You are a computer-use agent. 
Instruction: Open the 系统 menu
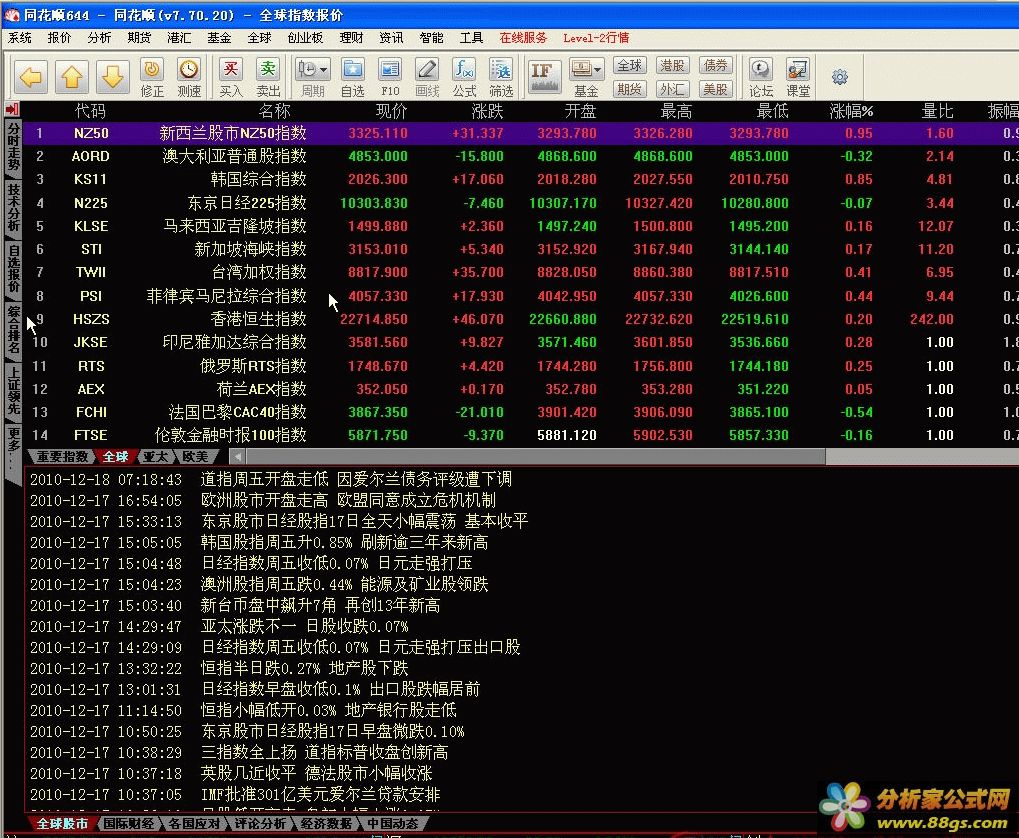[19, 38]
